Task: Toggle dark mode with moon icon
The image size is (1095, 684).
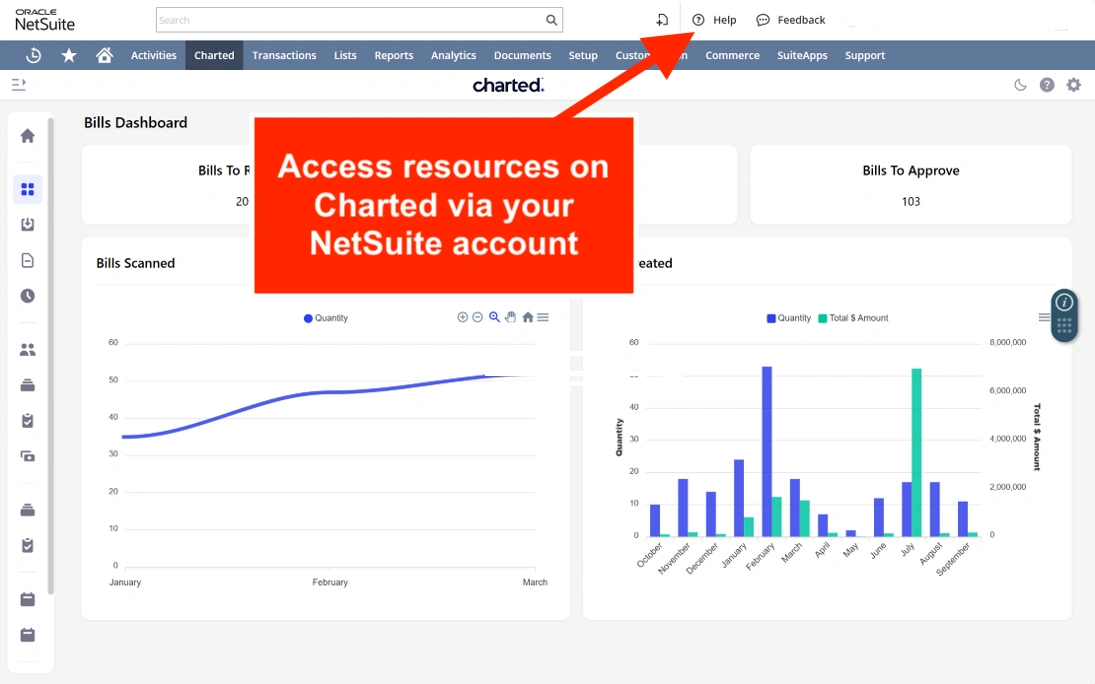Action: coord(1020,85)
